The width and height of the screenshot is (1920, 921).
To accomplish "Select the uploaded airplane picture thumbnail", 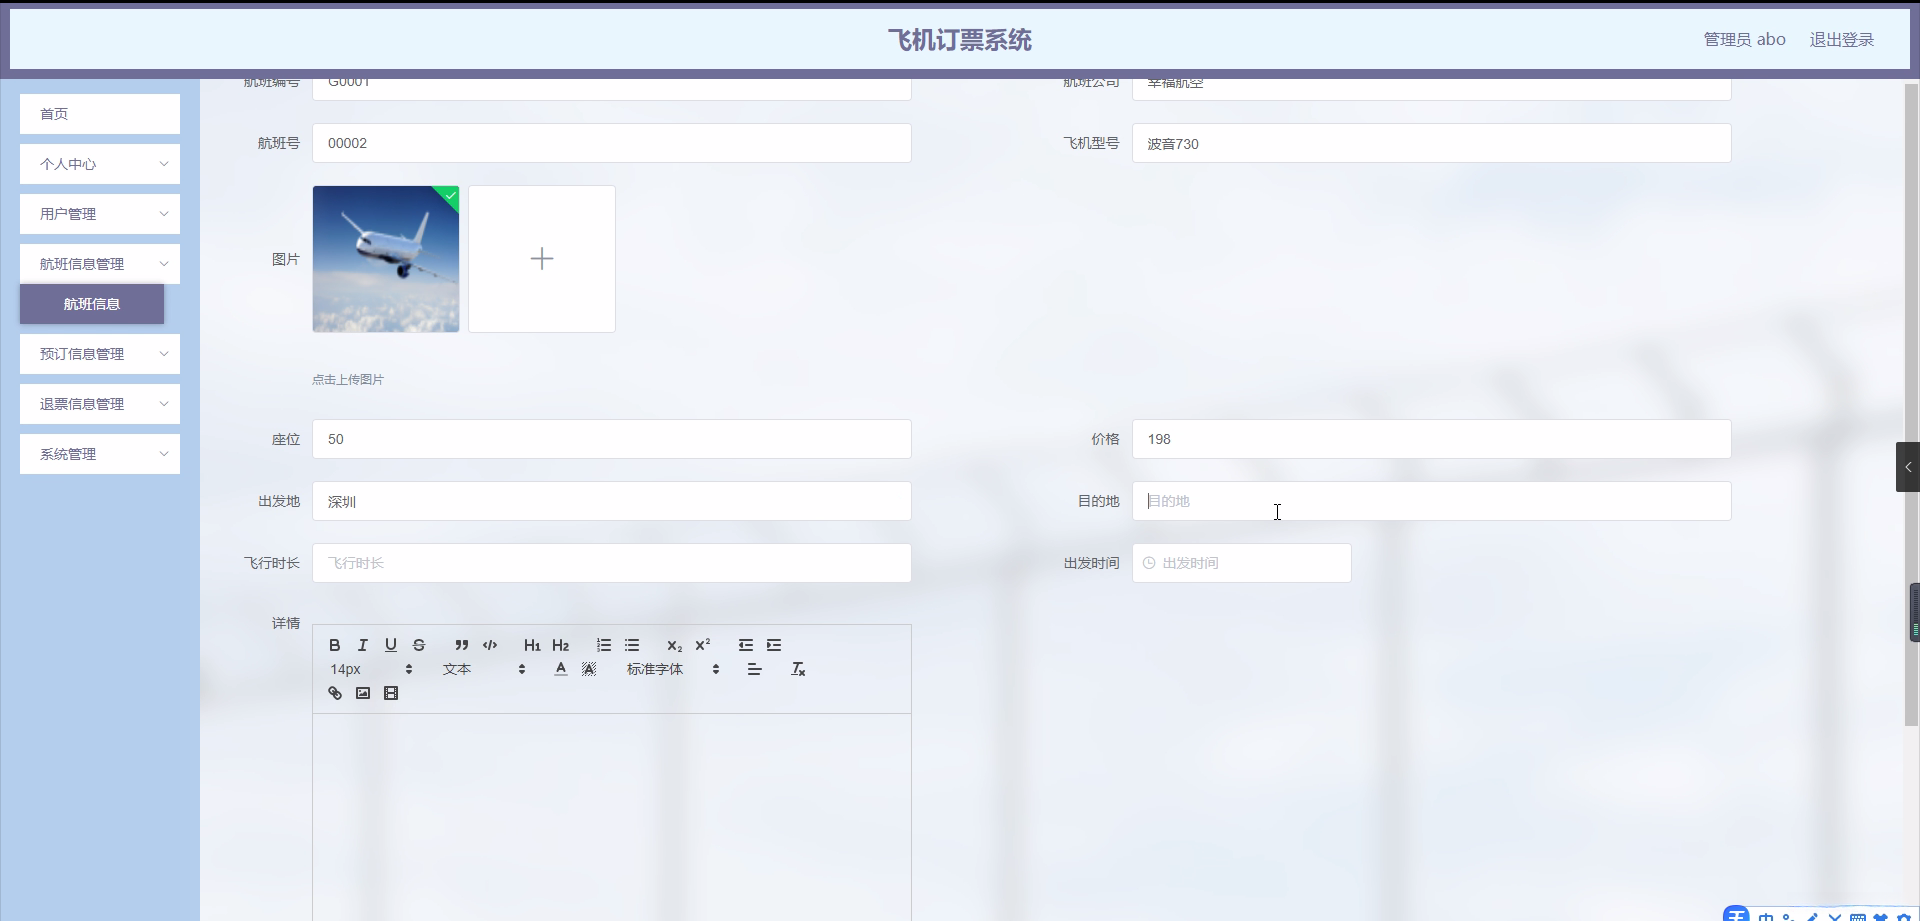I will coord(386,259).
